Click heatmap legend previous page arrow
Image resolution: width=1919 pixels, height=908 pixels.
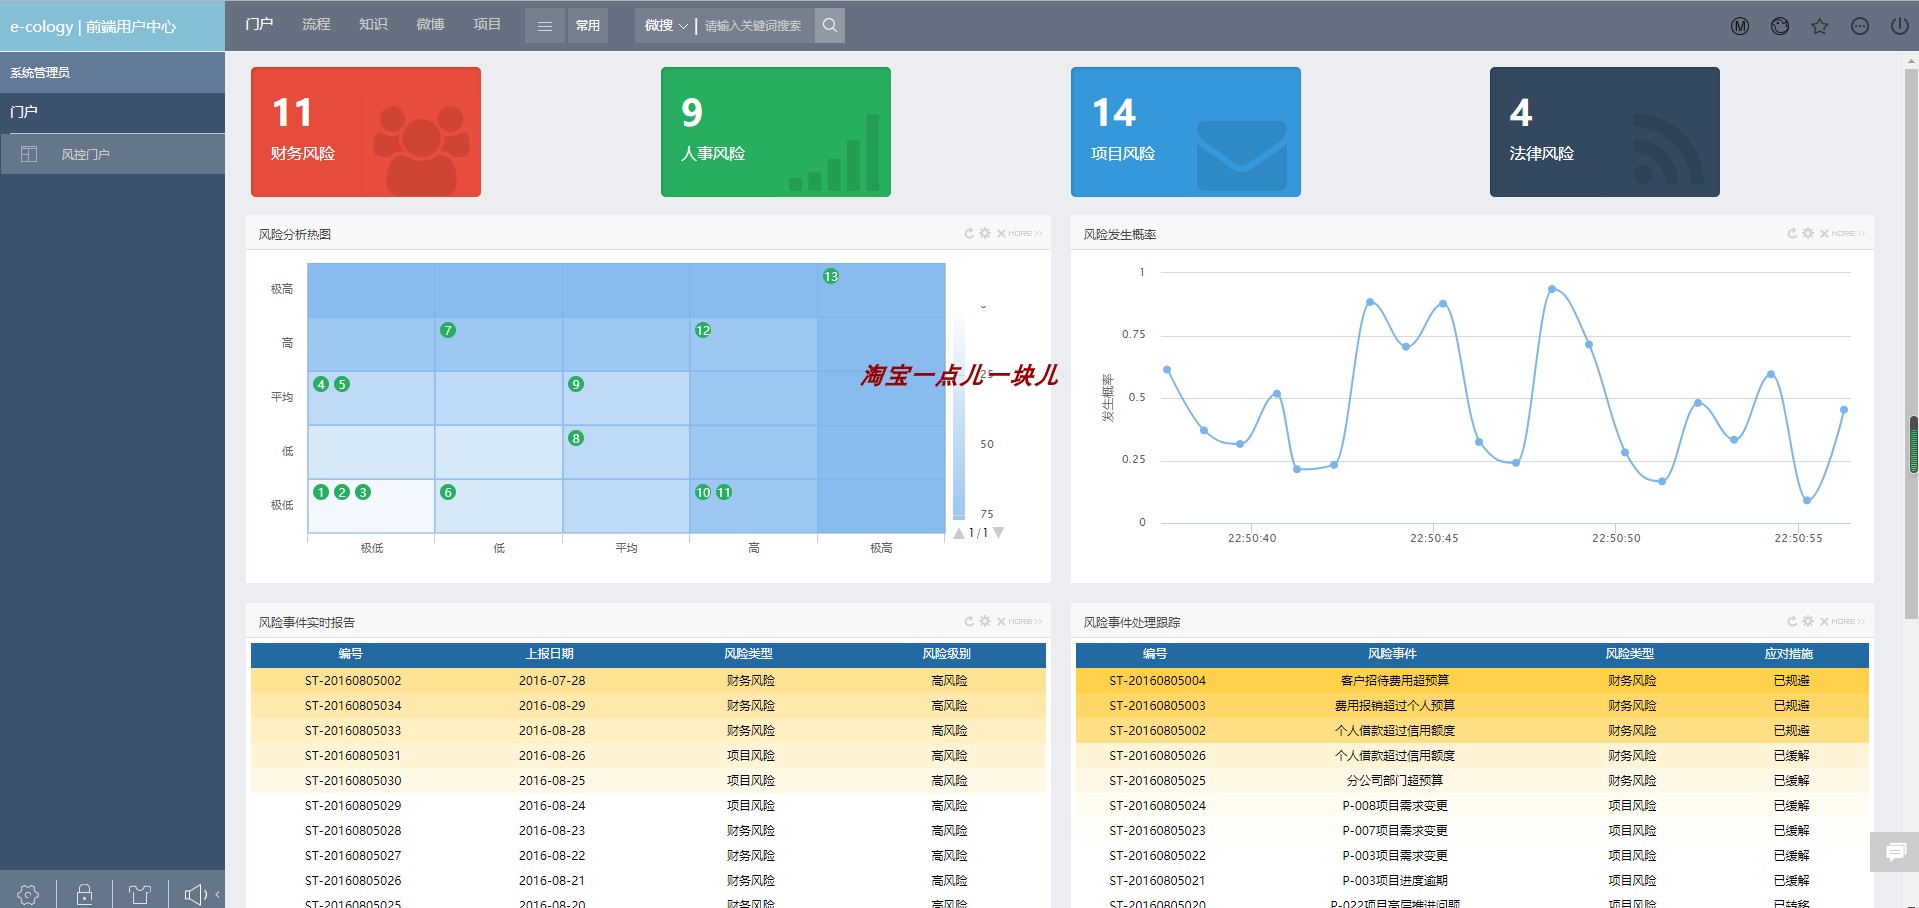point(959,533)
